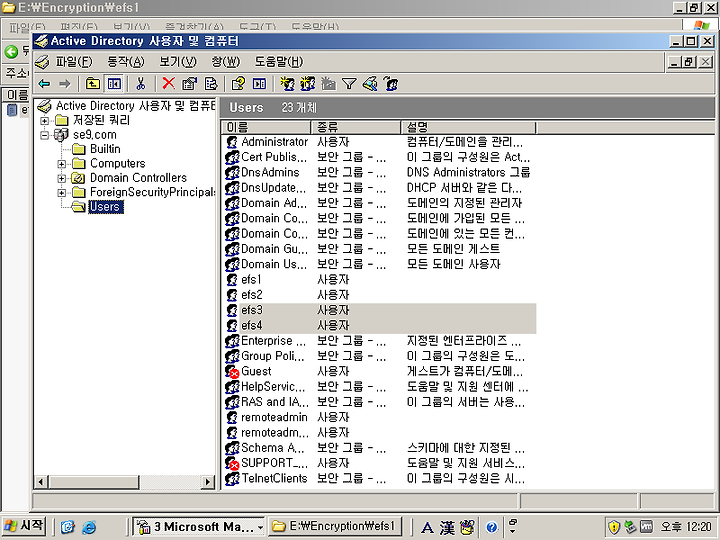The height and width of the screenshot is (540, 720).
Task: Open Properties with the toolbar icon
Action: pyautogui.click(x=189, y=84)
